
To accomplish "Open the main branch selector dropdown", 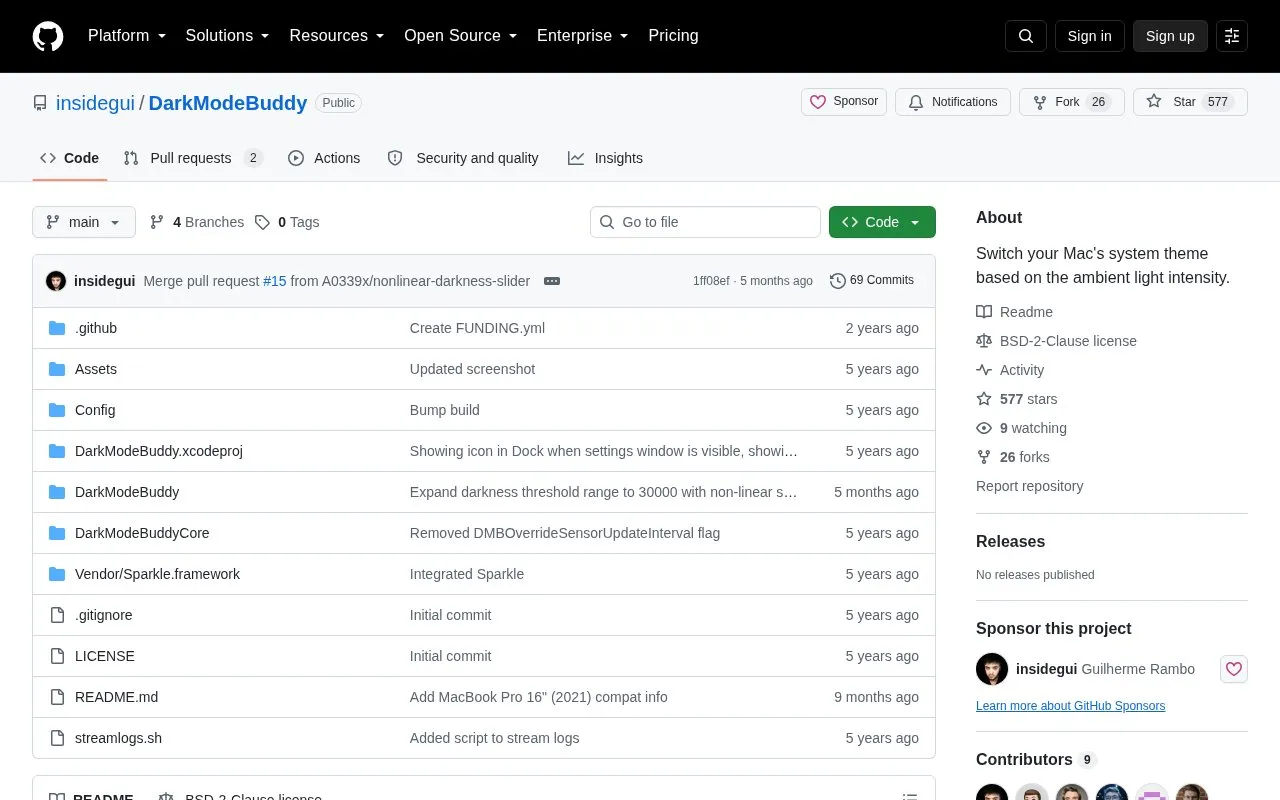I will click(84, 222).
